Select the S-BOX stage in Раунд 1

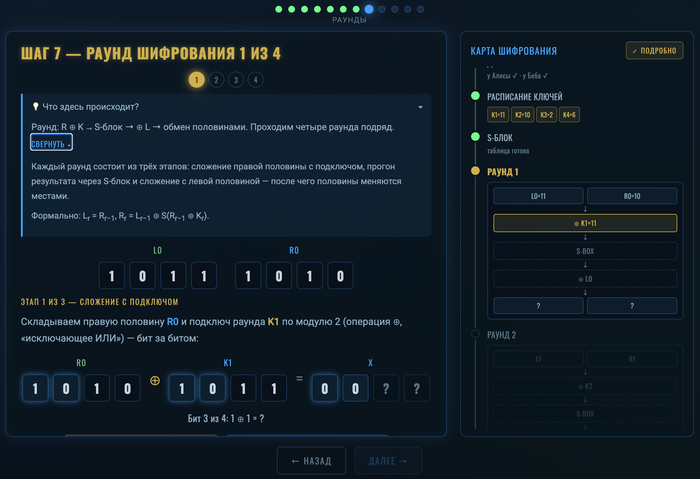[585, 251]
